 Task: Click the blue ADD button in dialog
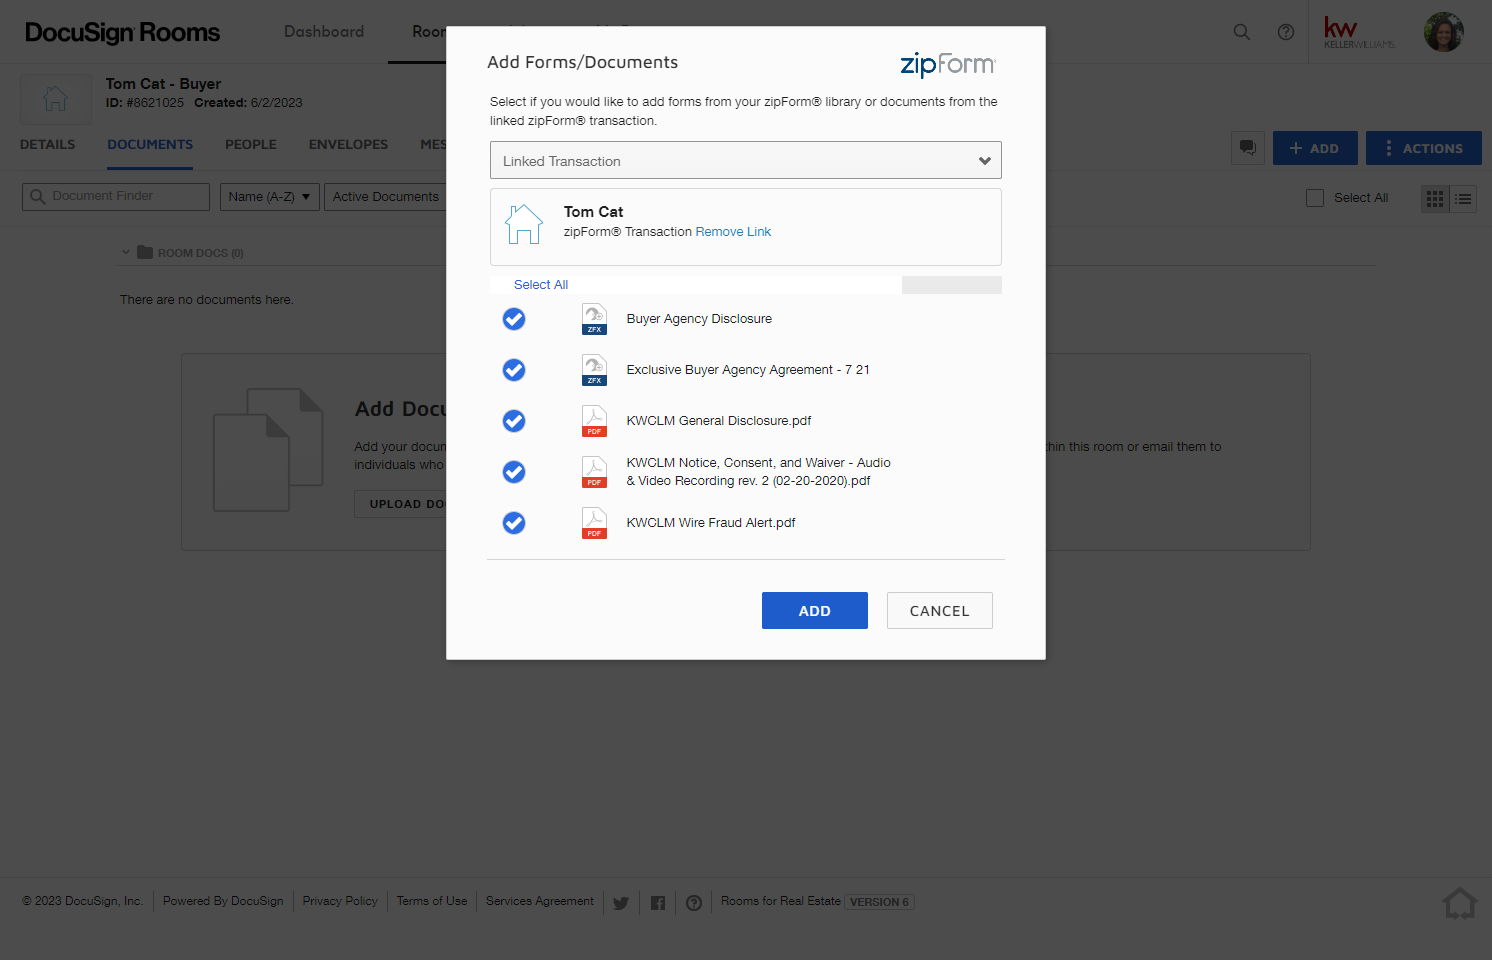click(x=815, y=611)
